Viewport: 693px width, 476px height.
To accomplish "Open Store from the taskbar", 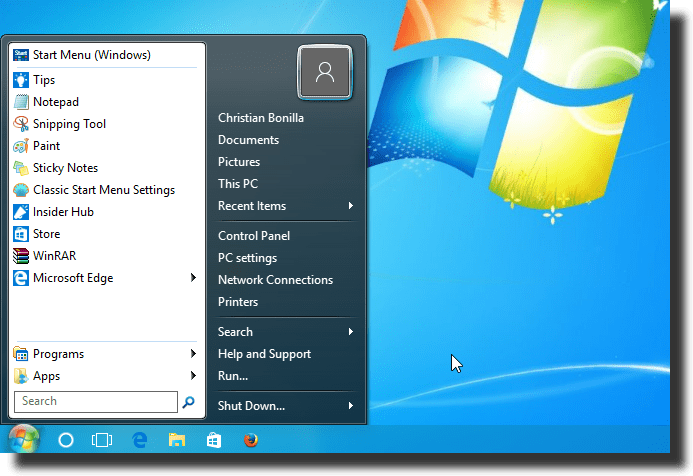I will click(214, 440).
